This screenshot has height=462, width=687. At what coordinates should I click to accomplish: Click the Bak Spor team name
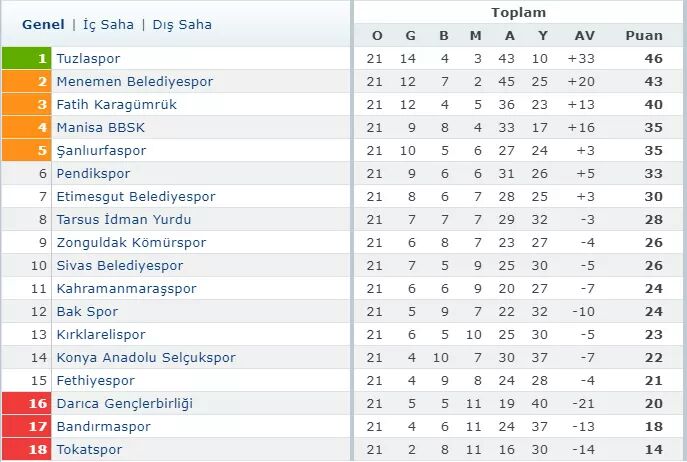(x=87, y=311)
